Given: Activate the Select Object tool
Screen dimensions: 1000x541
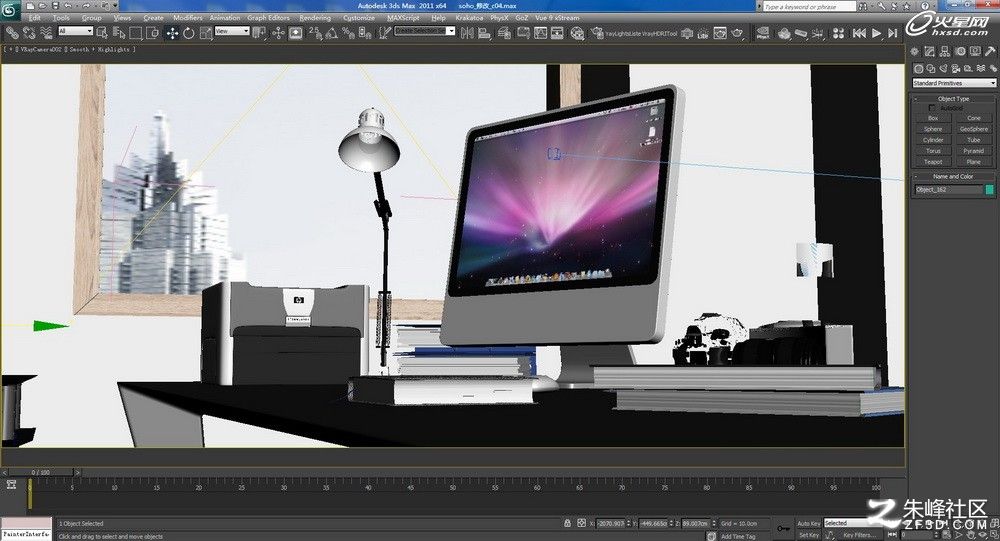Looking at the screenshot, I should (x=102, y=32).
